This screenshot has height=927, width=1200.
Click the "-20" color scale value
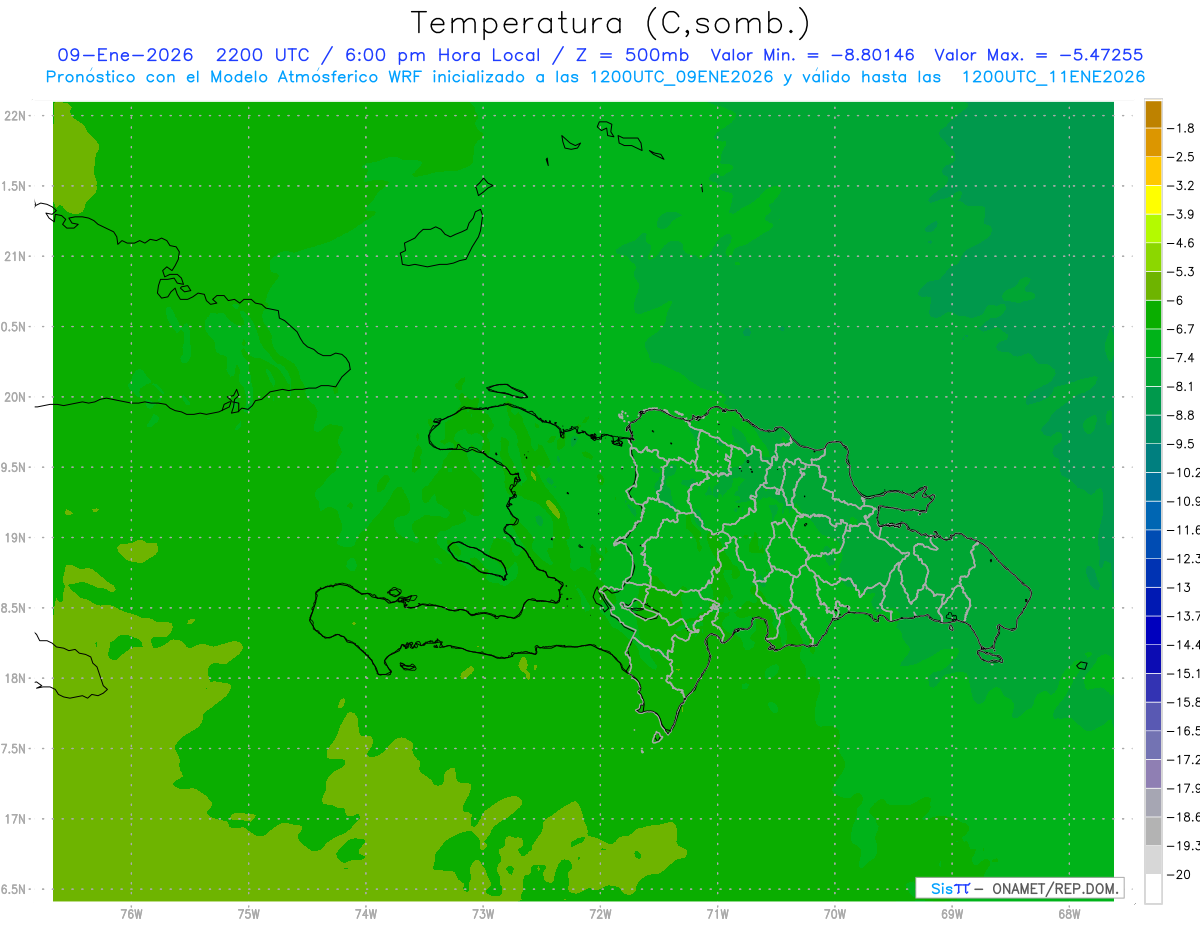tap(1179, 874)
